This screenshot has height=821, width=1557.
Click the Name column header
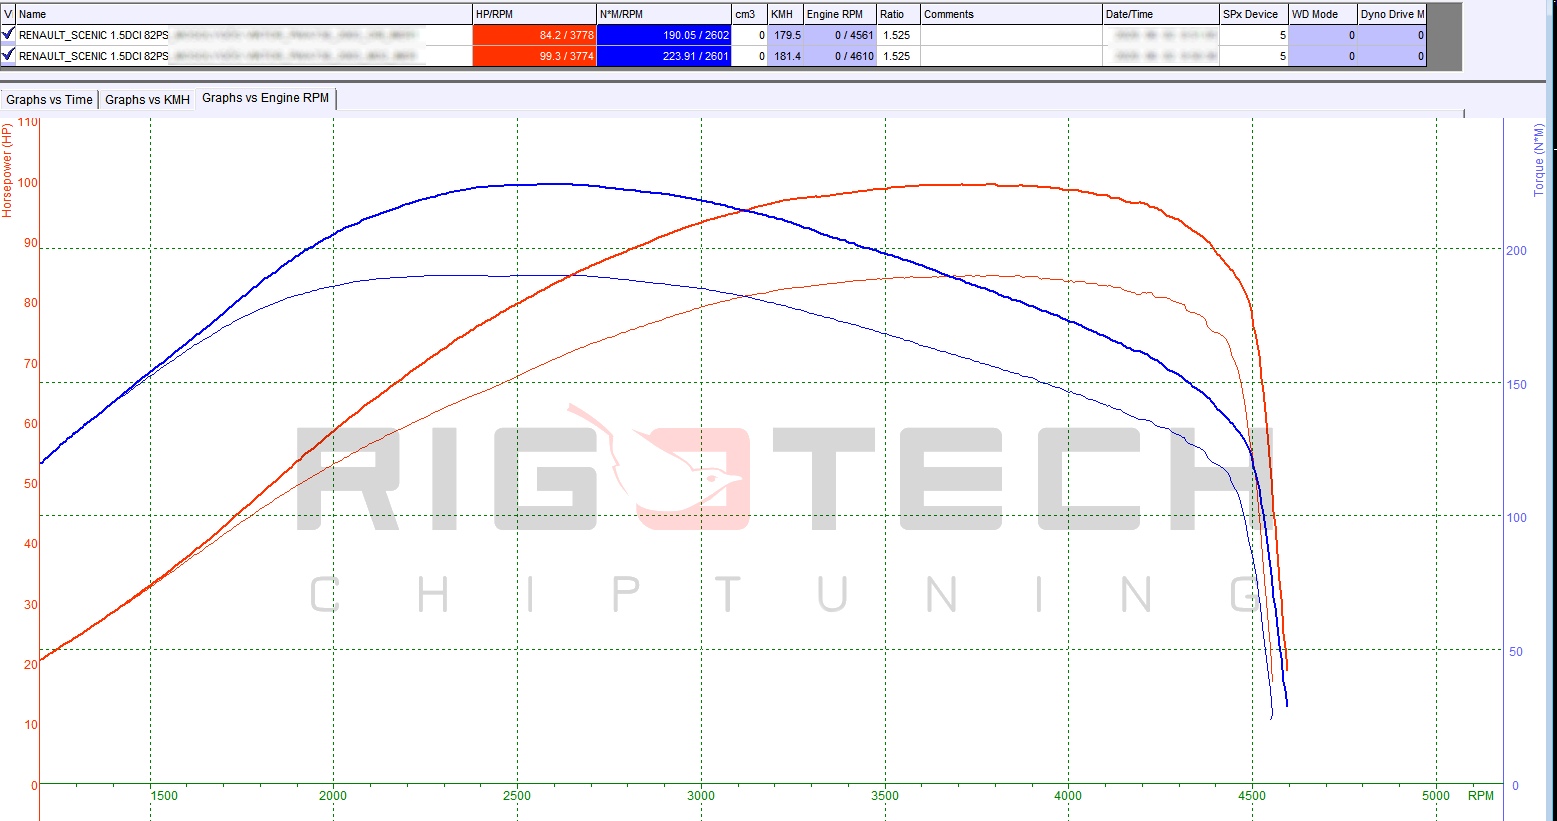pyautogui.click(x=244, y=14)
